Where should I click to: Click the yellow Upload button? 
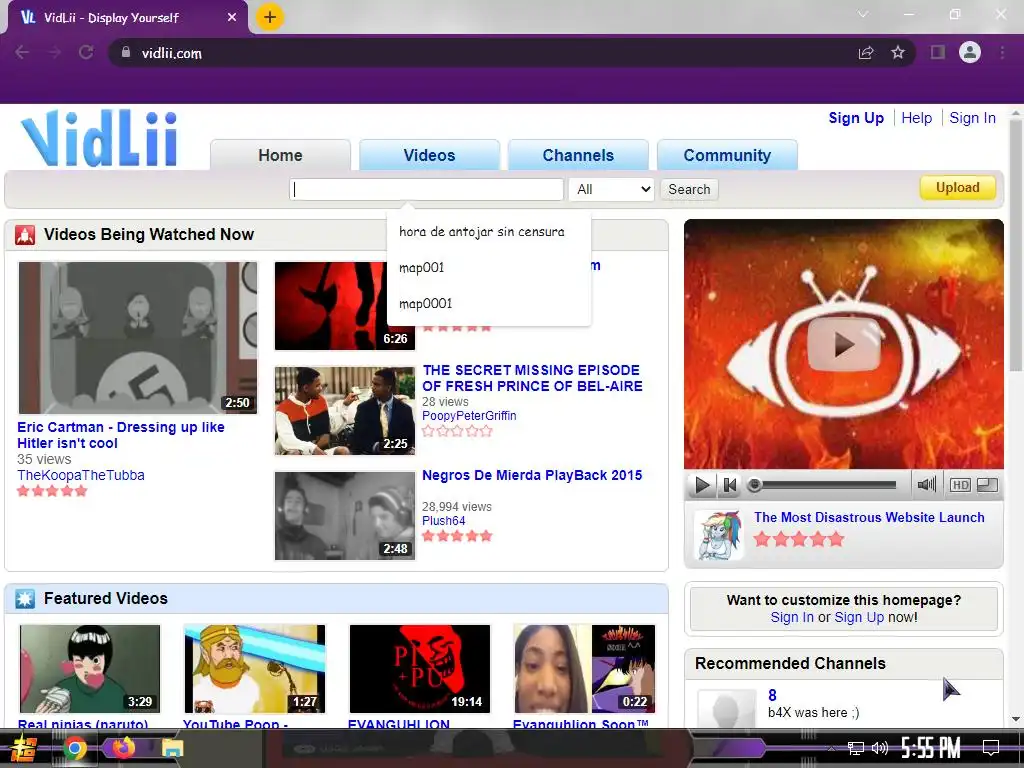(957, 188)
